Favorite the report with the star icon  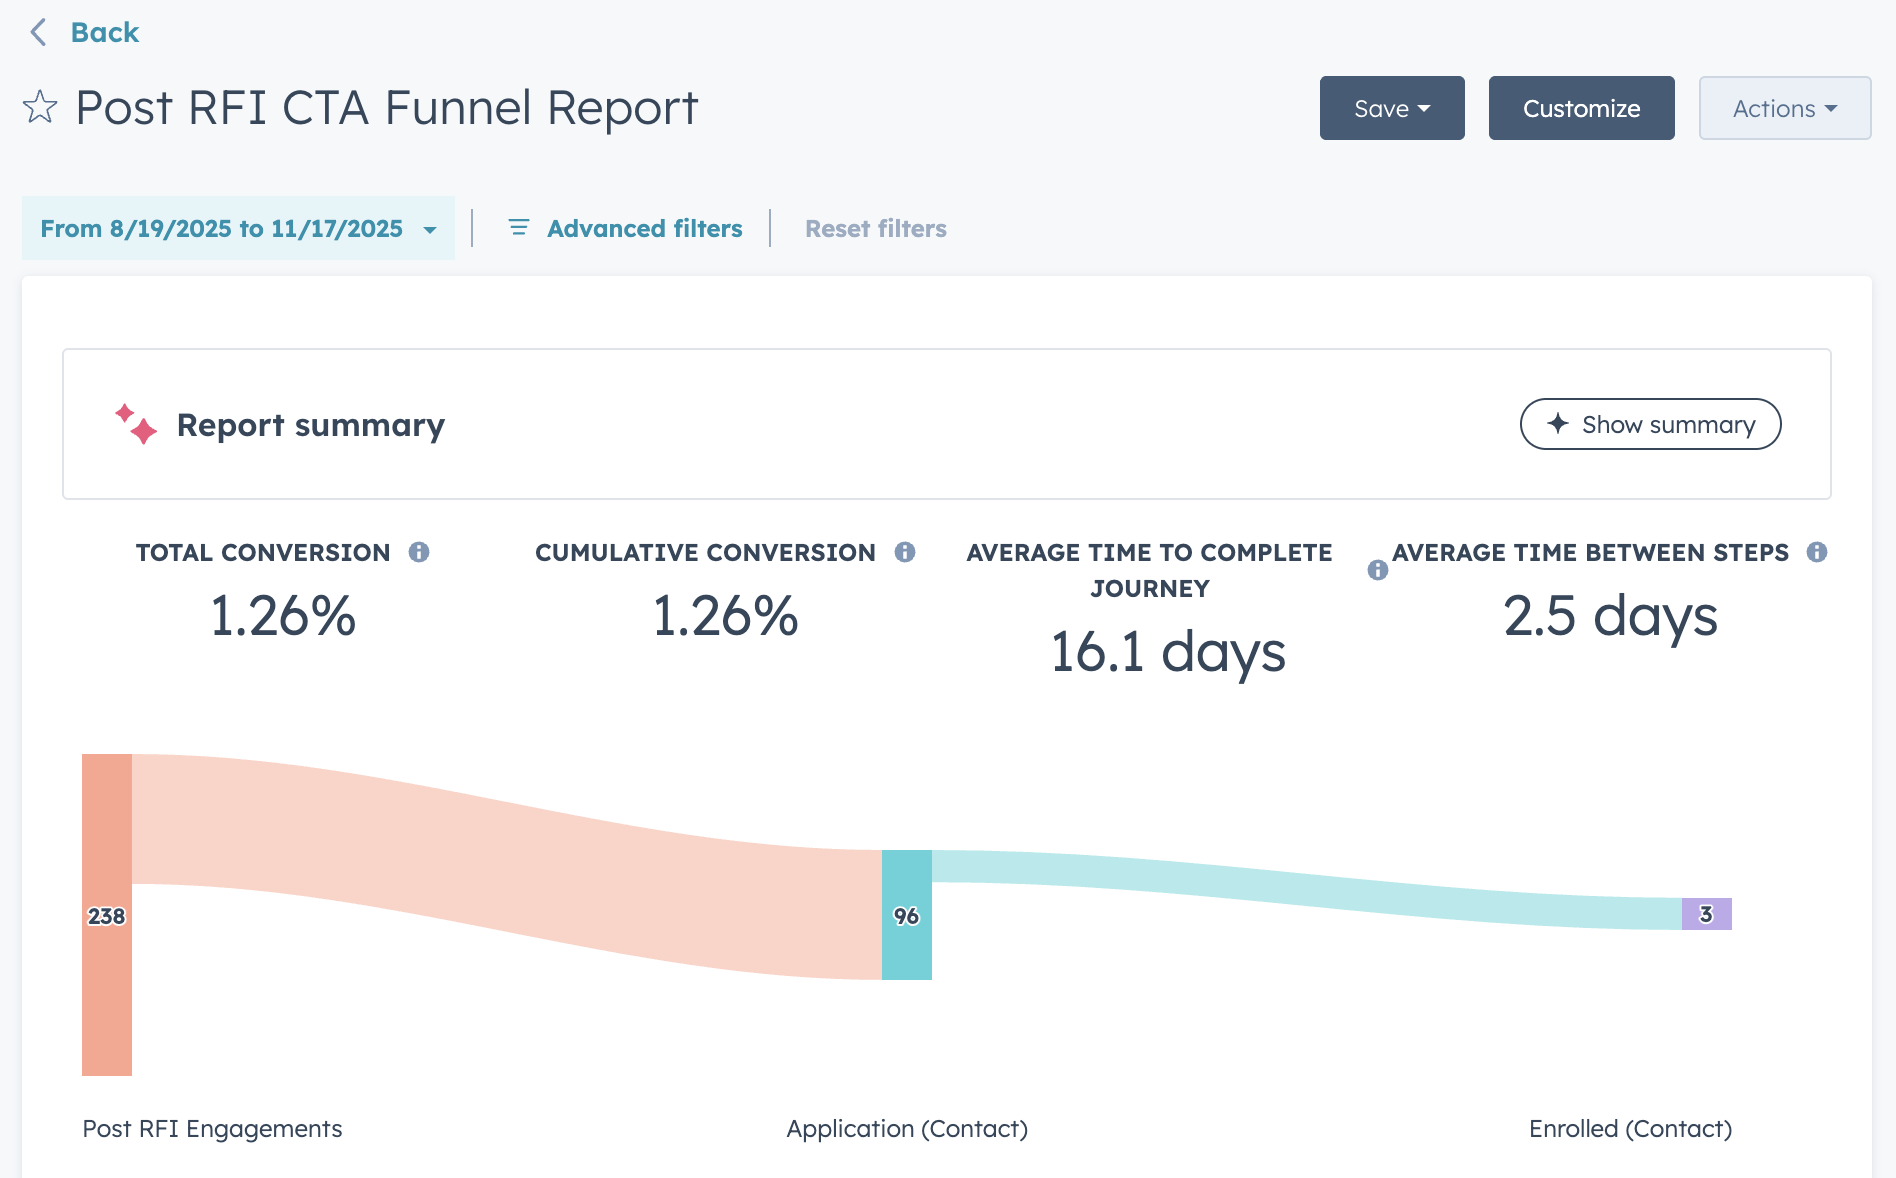[40, 107]
